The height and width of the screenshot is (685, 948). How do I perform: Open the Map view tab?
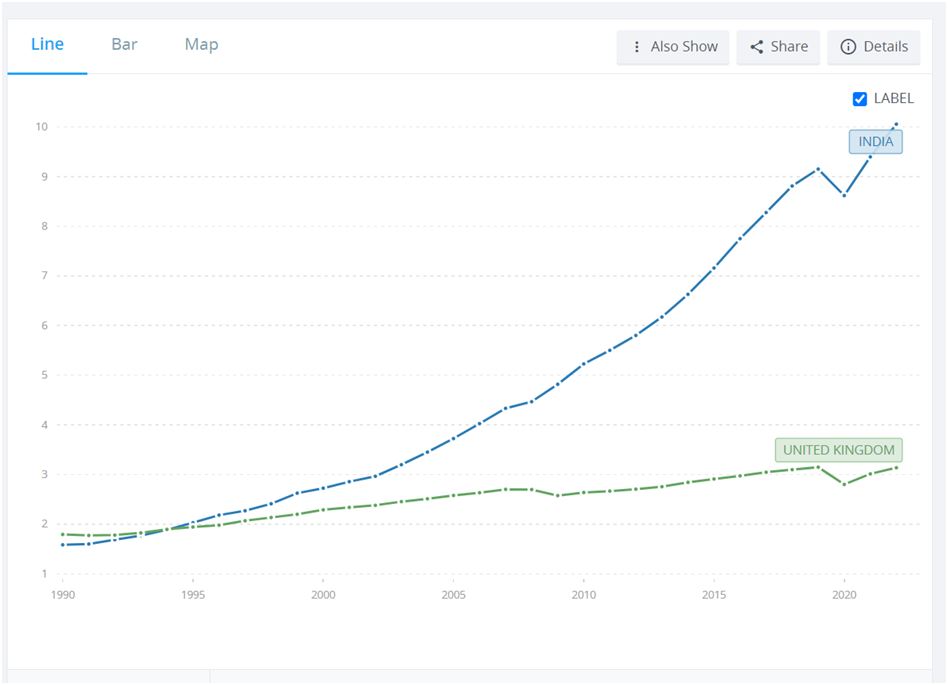[201, 45]
